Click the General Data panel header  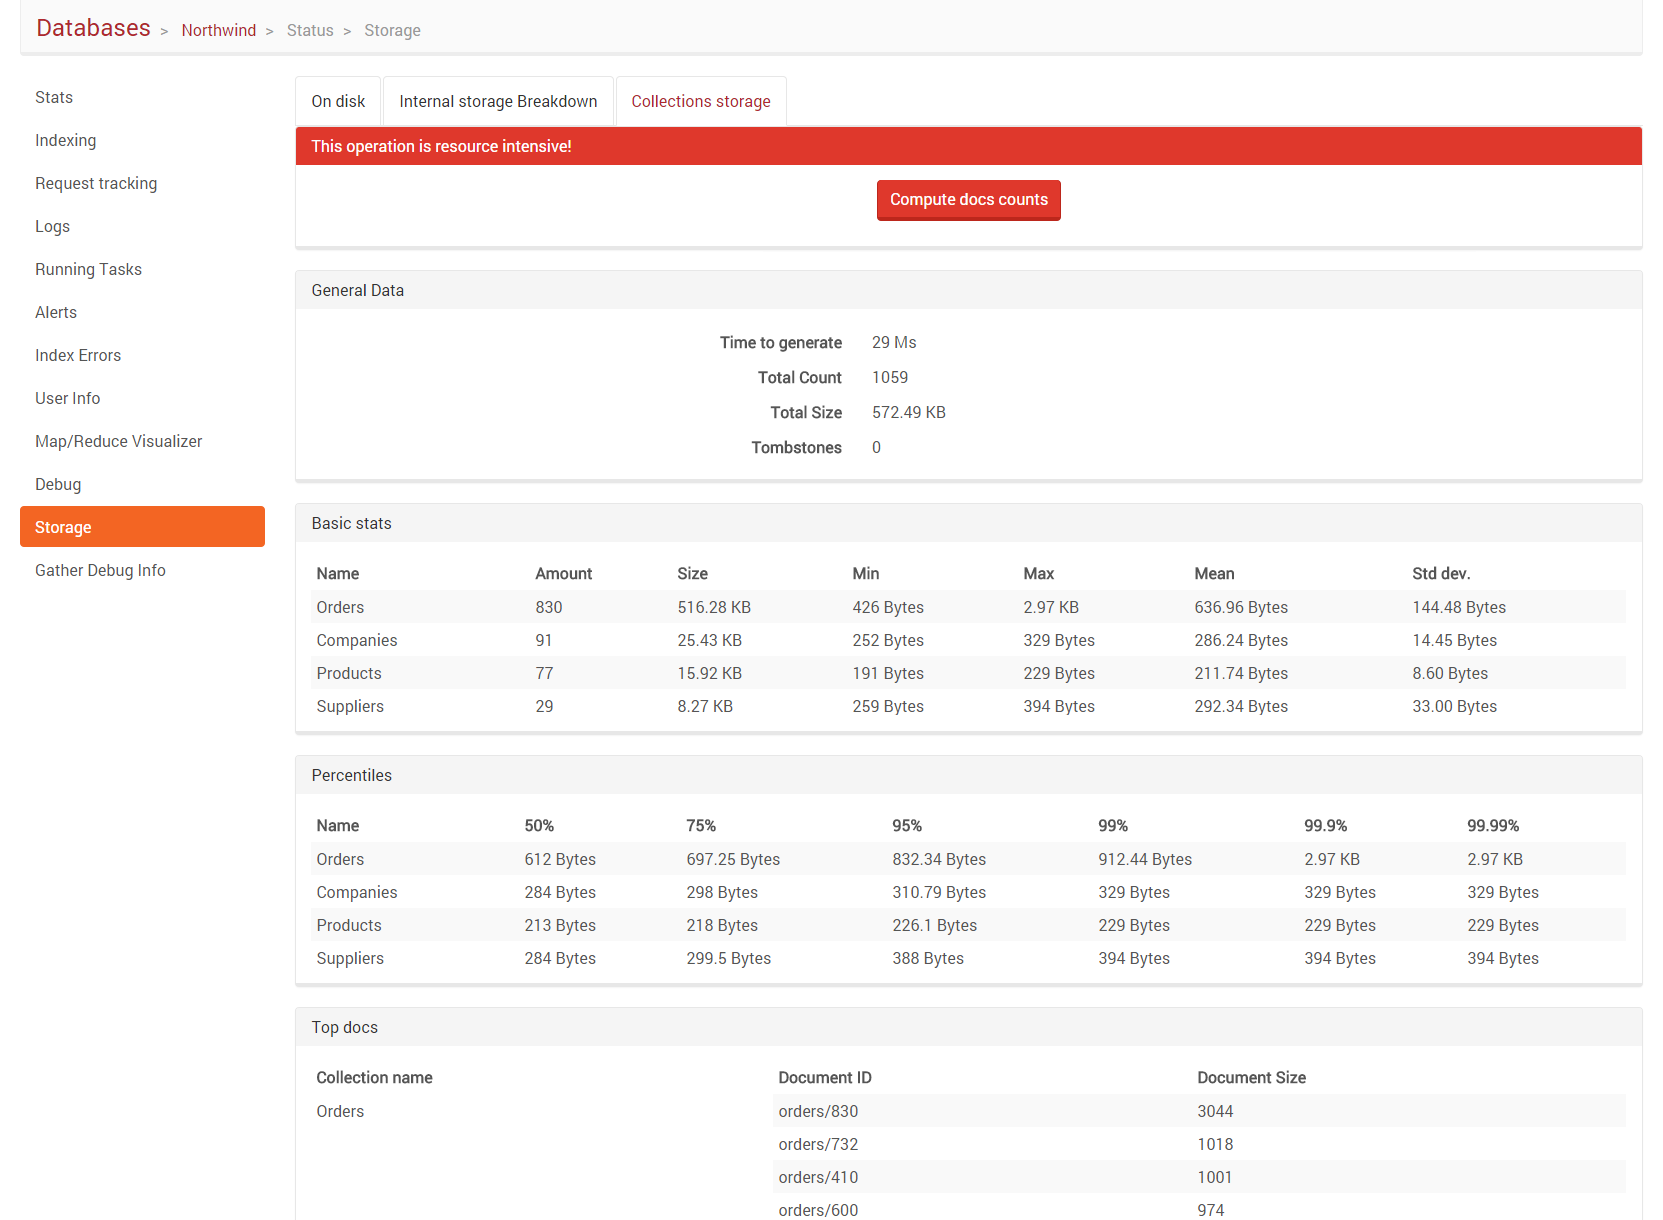point(968,290)
